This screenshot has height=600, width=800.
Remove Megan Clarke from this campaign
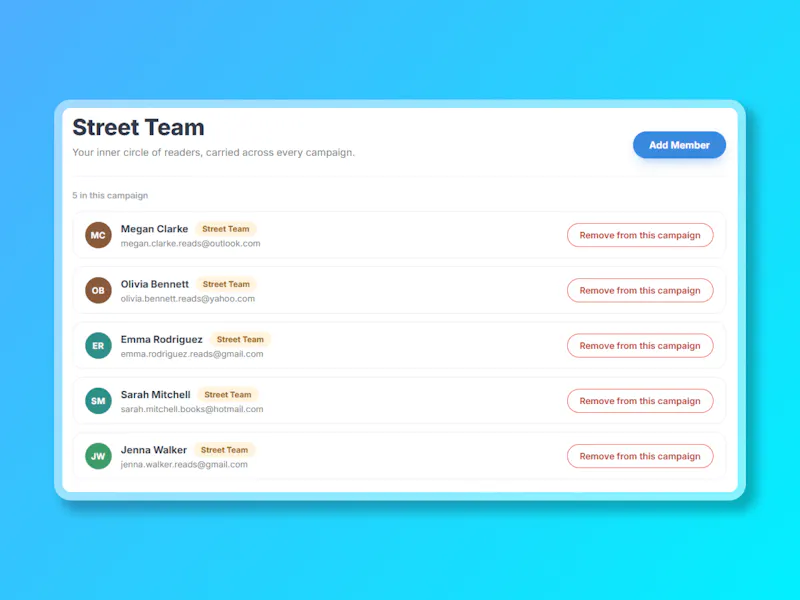click(640, 235)
